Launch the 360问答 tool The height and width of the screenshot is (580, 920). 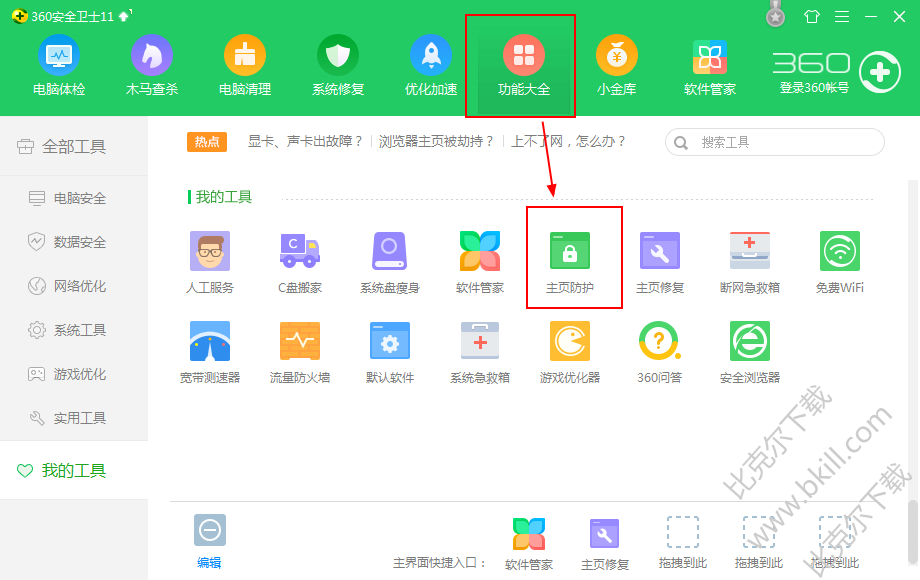point(660,352)
